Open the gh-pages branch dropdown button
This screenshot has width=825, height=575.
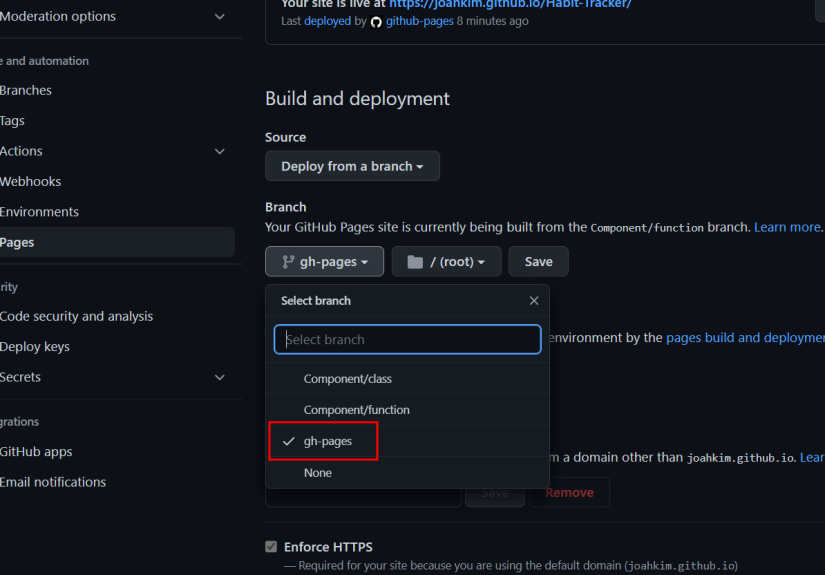pos(324,261)
